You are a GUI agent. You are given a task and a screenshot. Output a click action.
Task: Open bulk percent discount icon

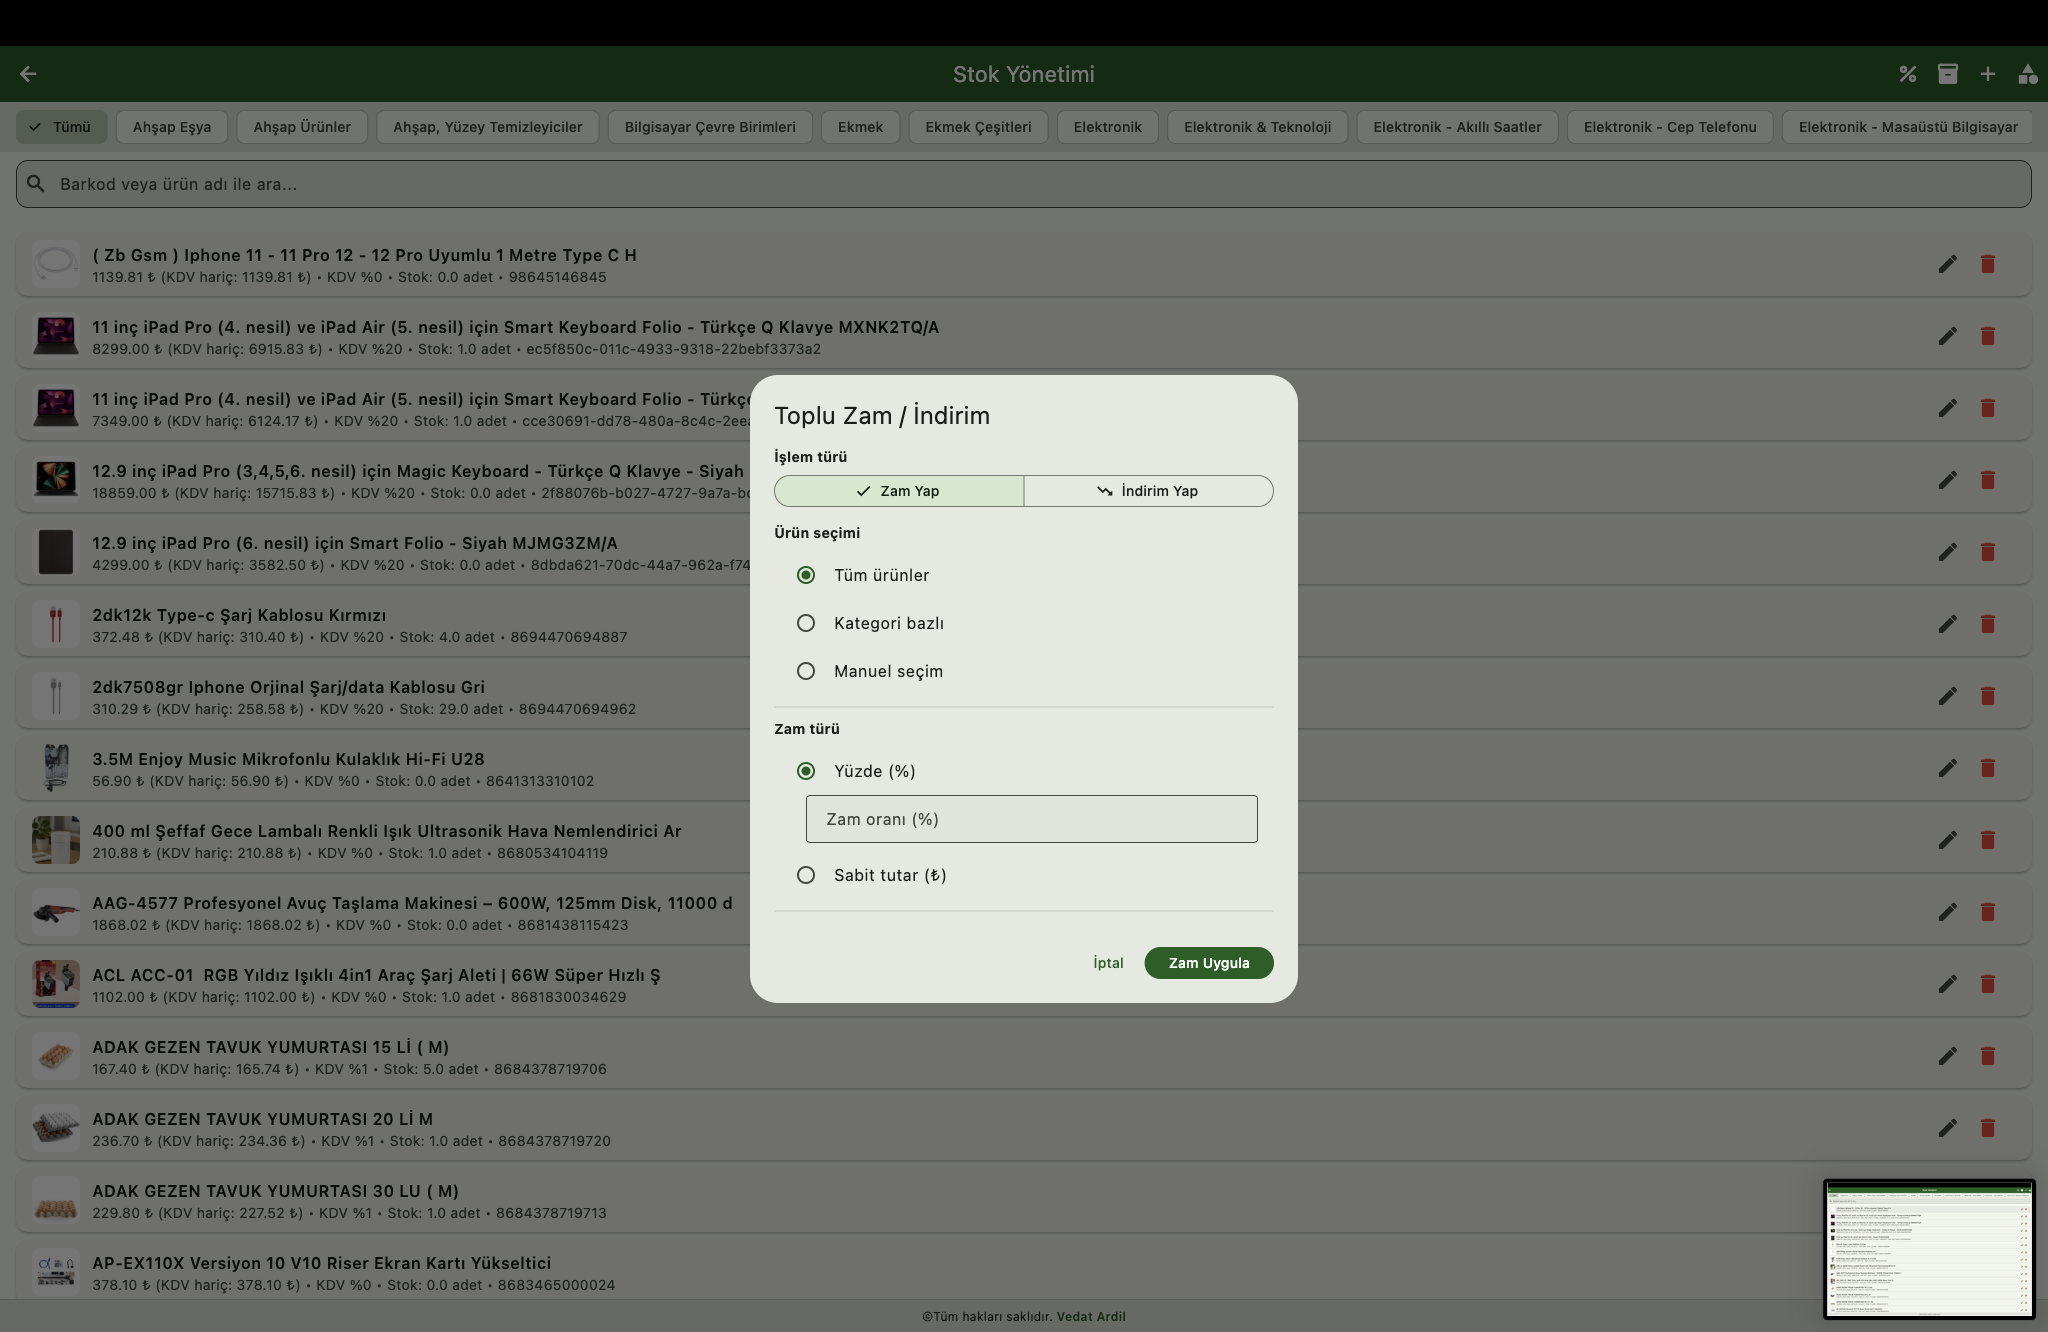pyautogui.click(x=1908, y=74)
